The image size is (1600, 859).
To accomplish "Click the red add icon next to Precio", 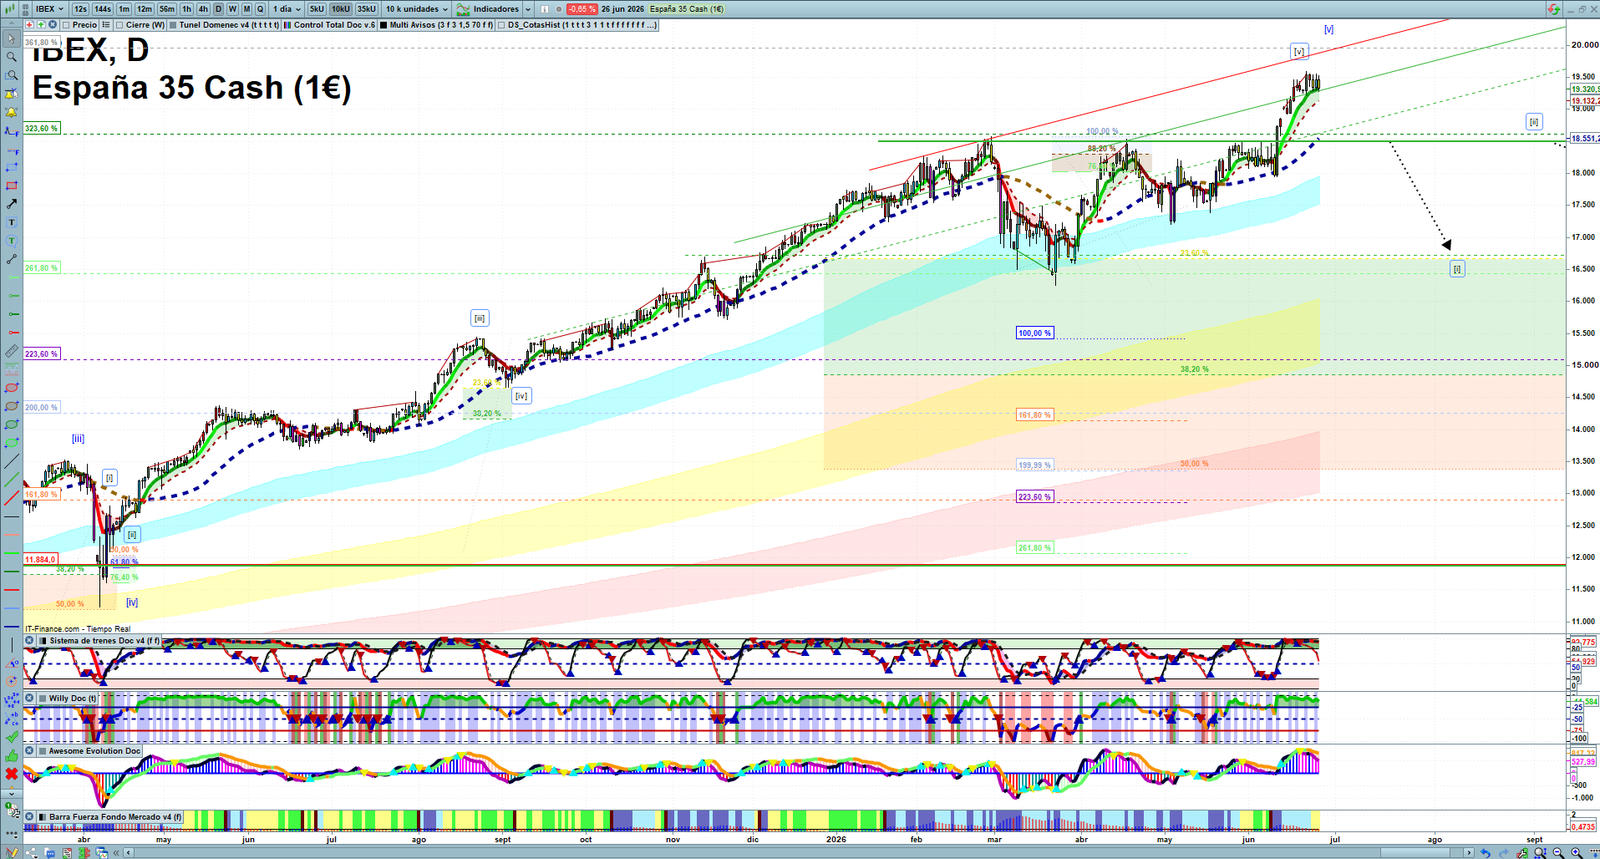I will coord(29,25).
